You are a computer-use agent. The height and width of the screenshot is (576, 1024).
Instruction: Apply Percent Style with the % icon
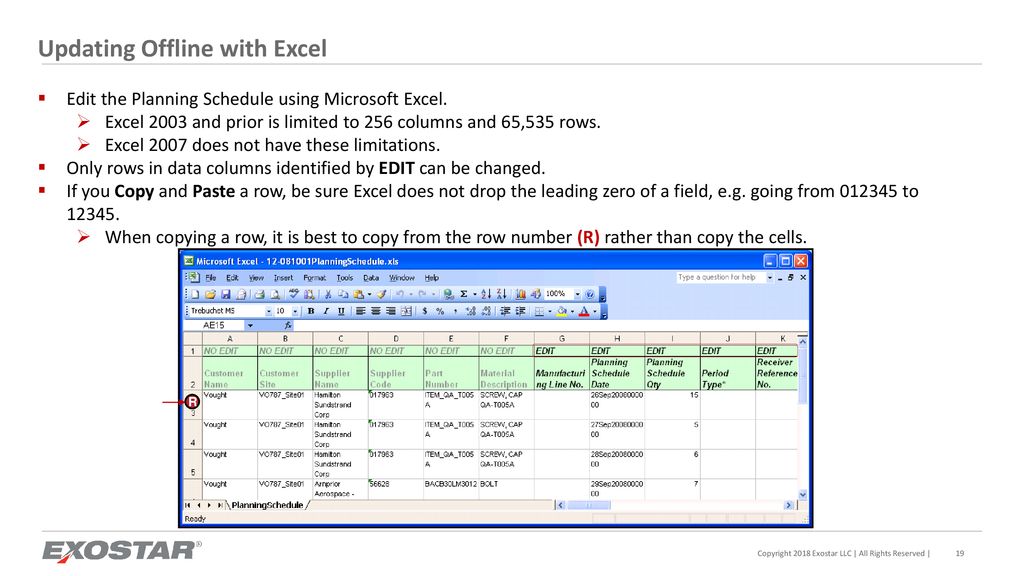click(x=440, y=311)
